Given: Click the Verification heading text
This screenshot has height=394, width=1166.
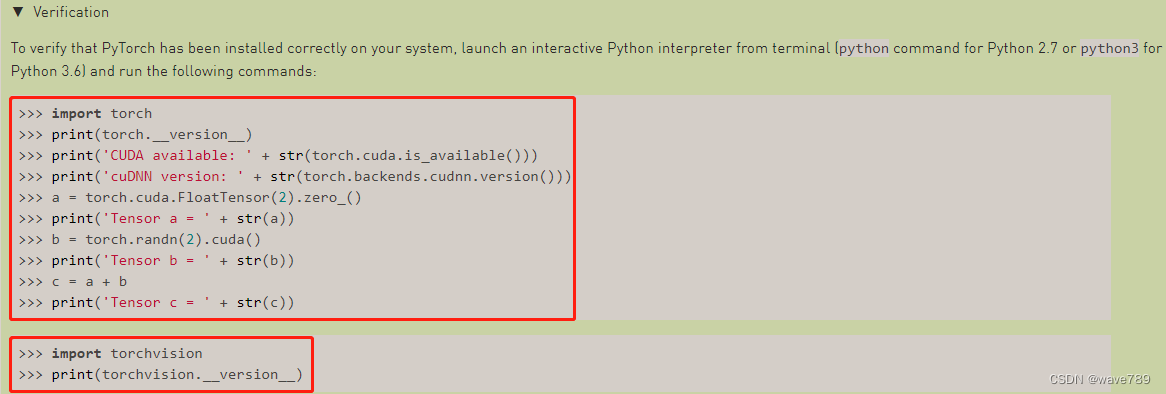Looking at the screenshot, I should [71, 13].
